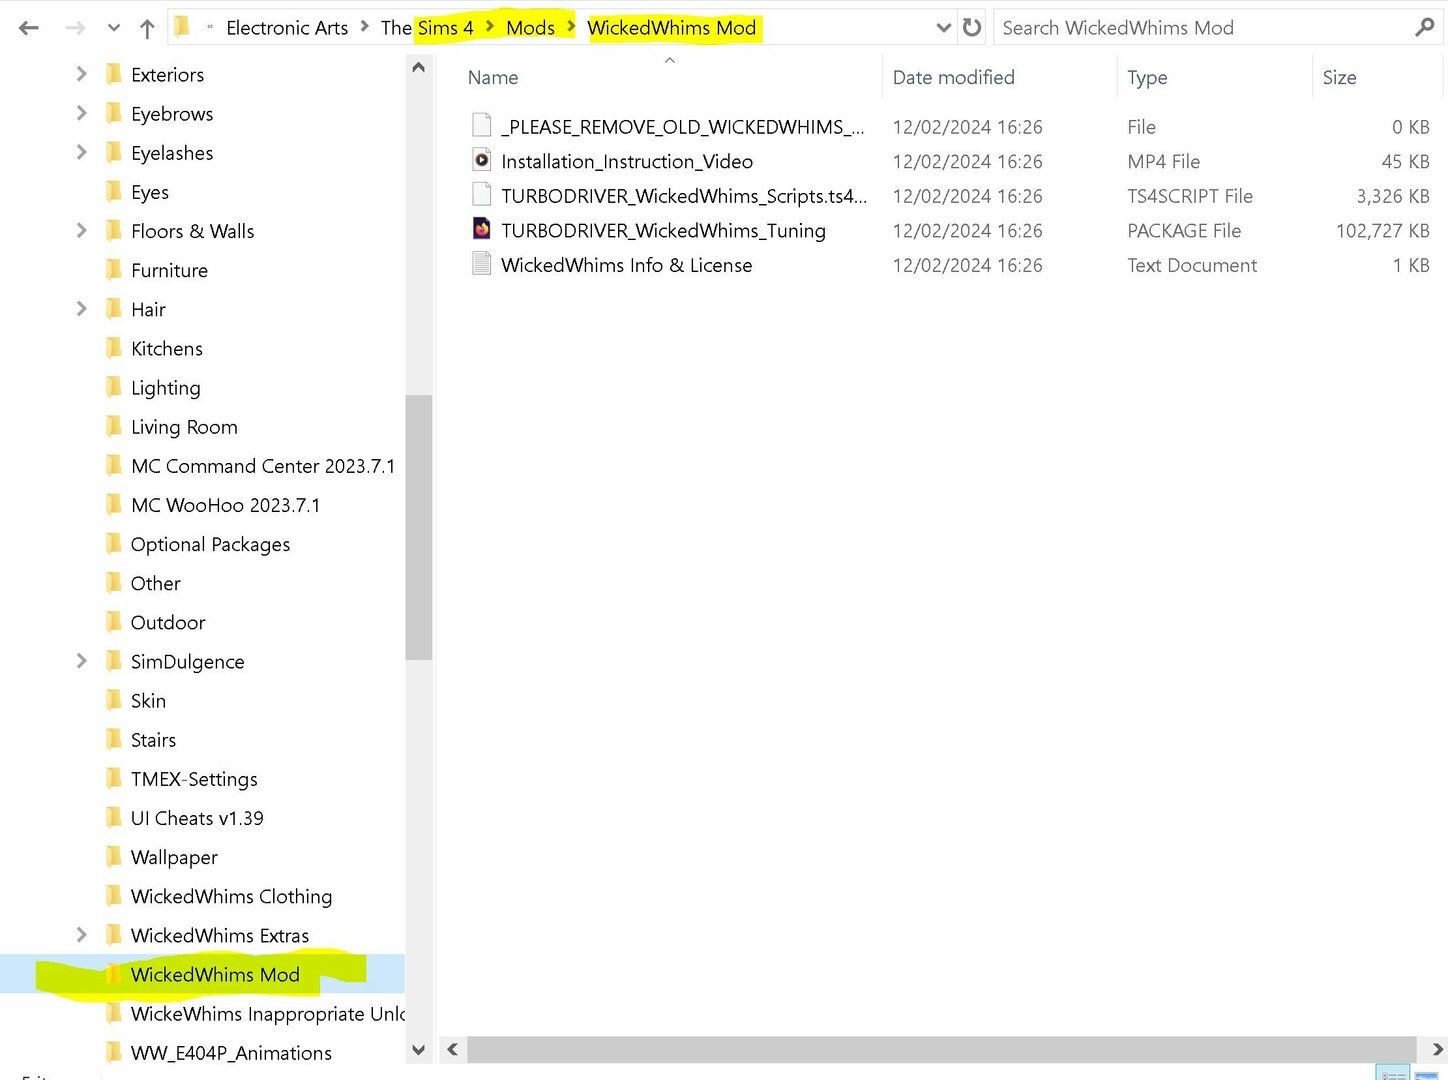Expand the Exteriors folder tree node
Screen dimensions: 1448x1080
(x=82, y=74)
